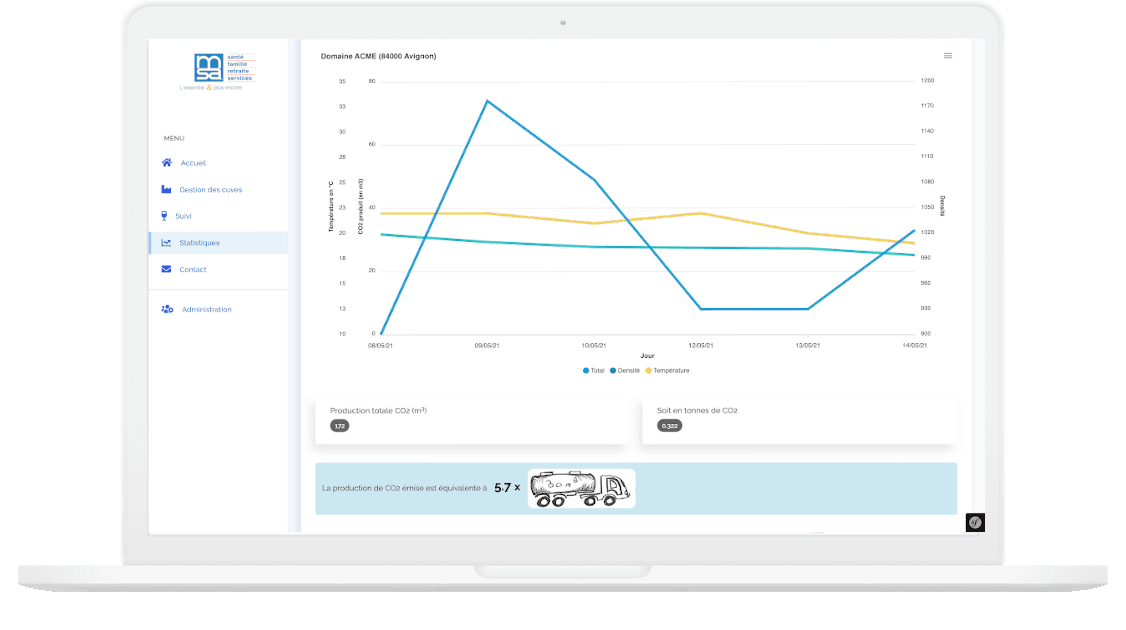Click the Administration users-cog icon
Image resolution: width=1126 pixels, height=630 pixels.
[167, 309]
